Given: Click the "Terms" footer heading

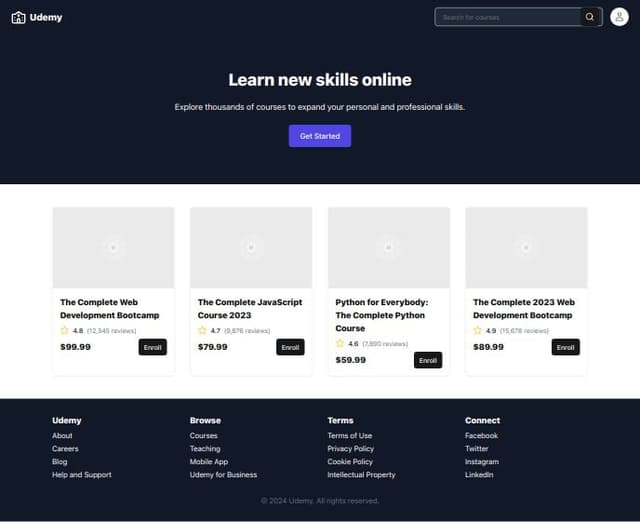Looking at the screenshot, I should click(x=340, y=420).
